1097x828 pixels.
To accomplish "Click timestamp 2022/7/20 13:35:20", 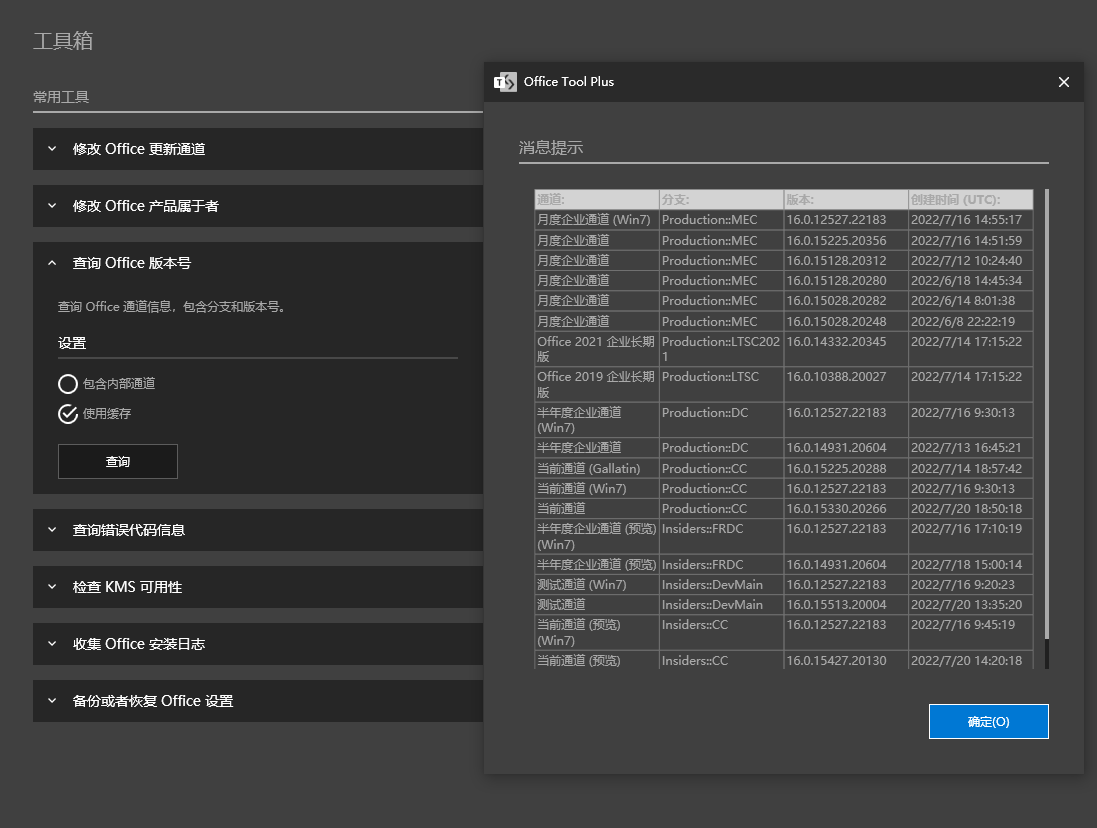I will click(971, 605).
